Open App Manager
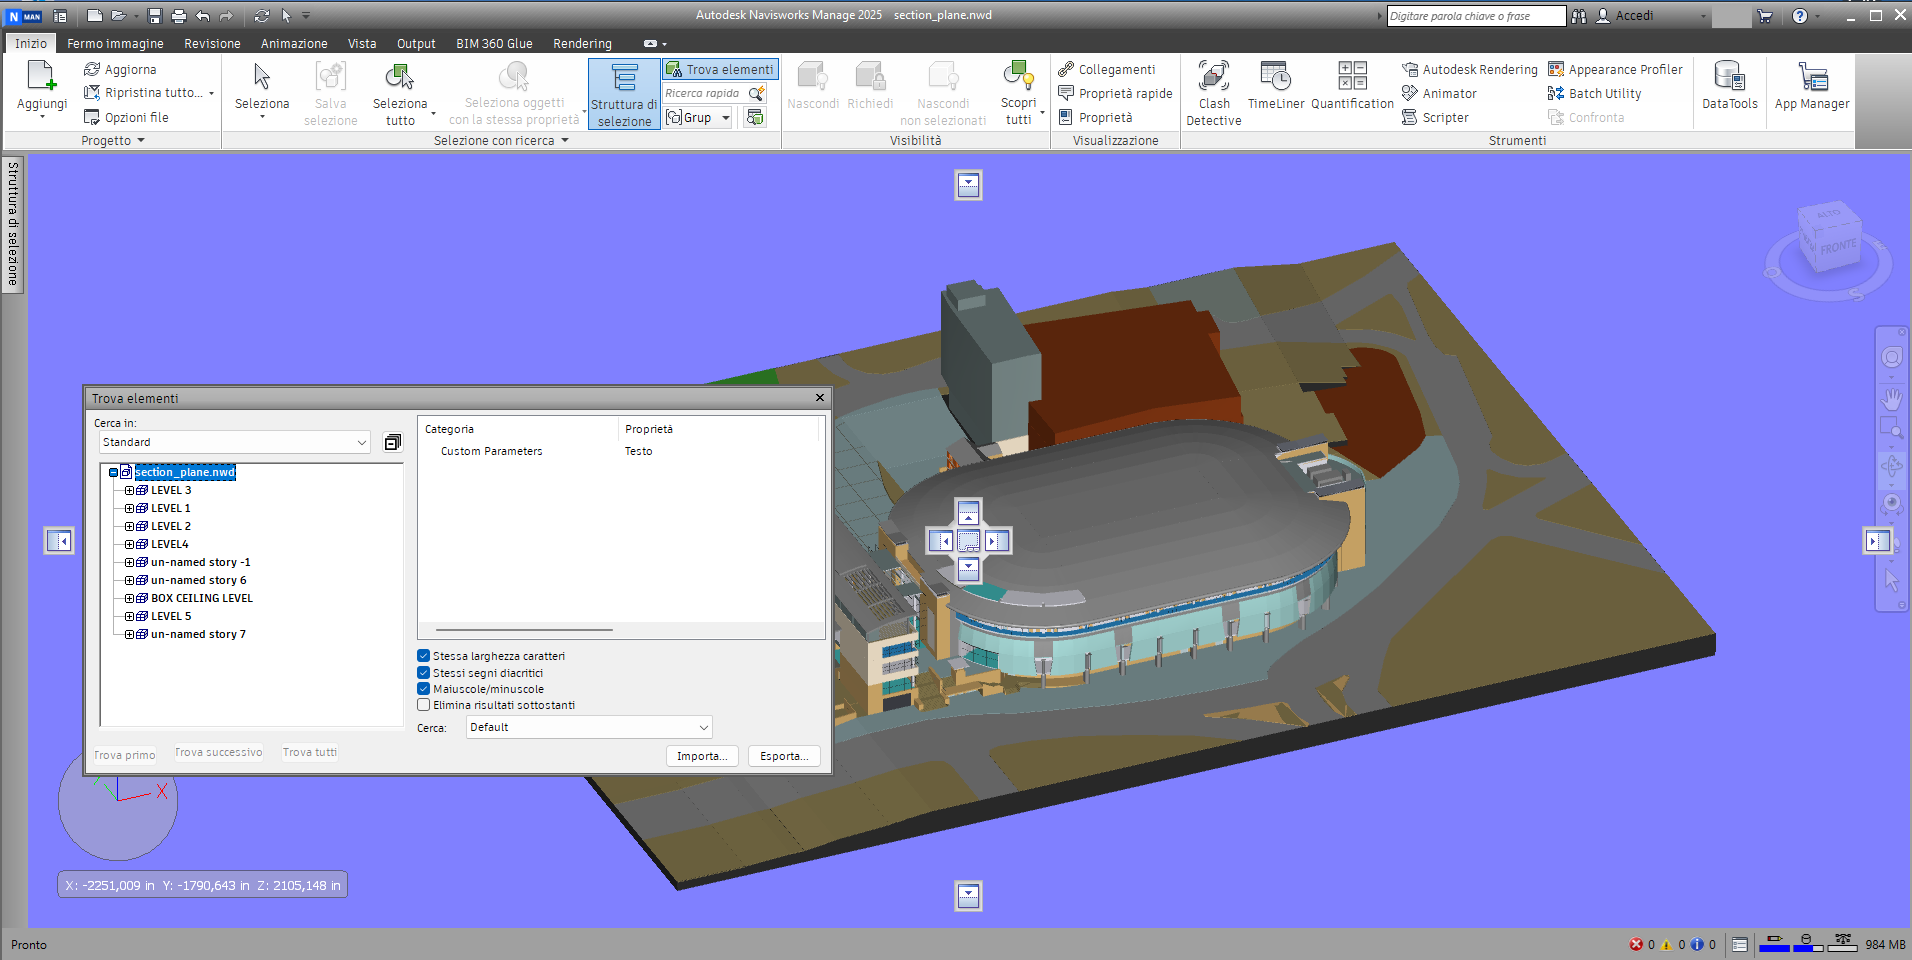 click(1812, 86)
